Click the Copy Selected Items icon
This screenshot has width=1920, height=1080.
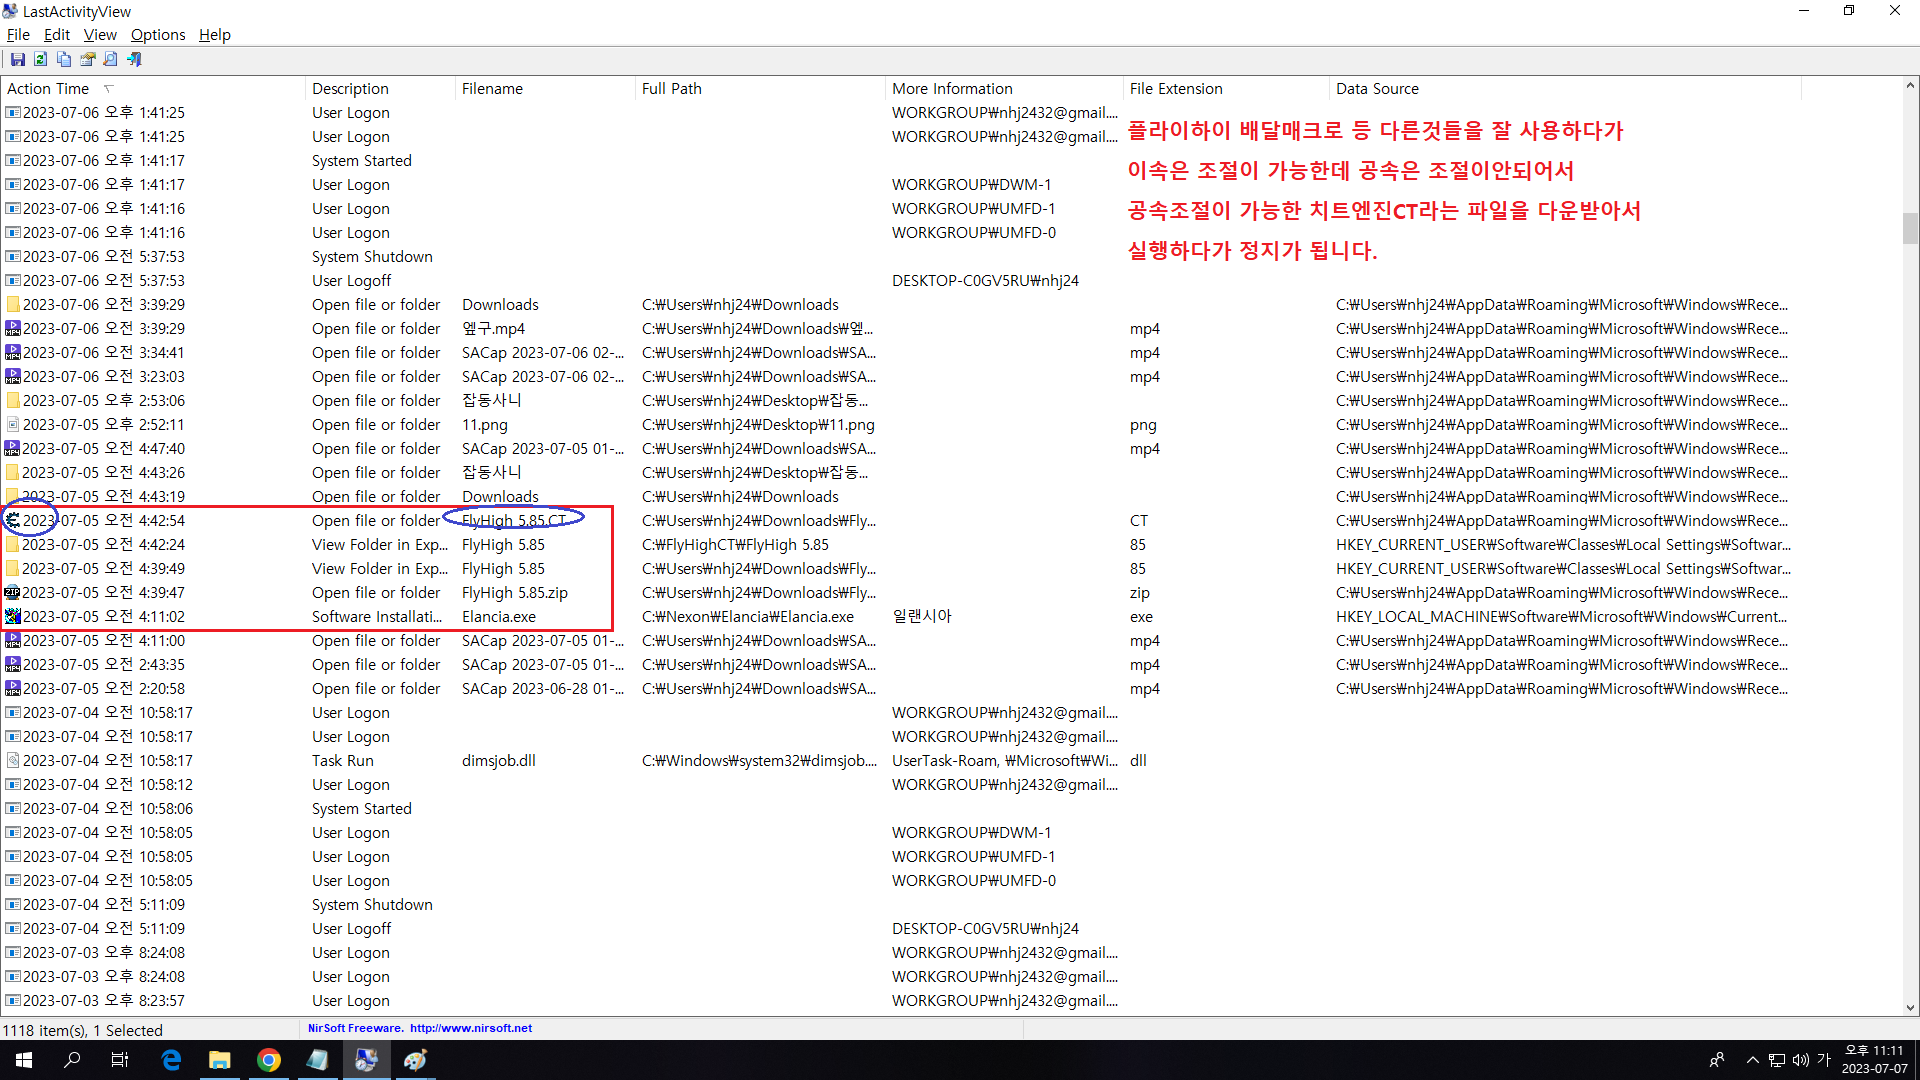pos(64,60)
